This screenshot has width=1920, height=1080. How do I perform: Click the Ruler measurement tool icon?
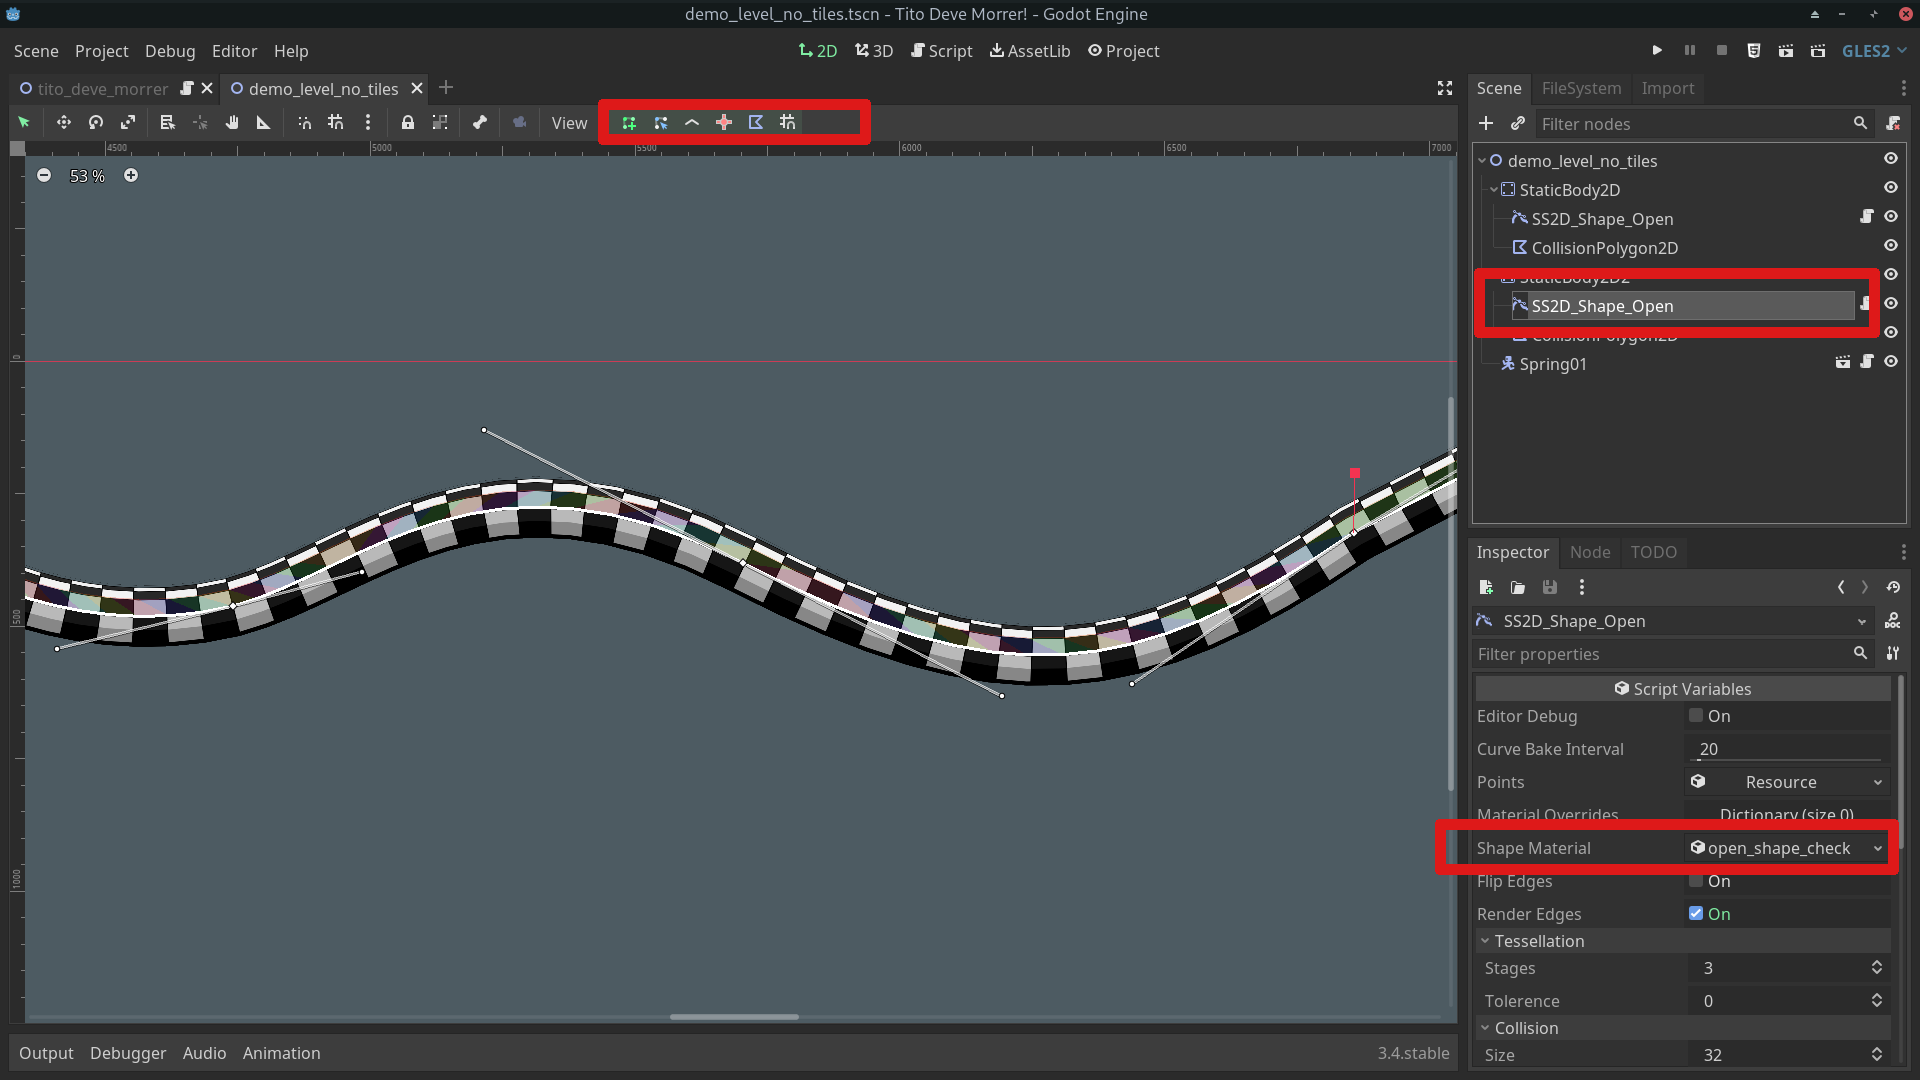coord(263,122)
